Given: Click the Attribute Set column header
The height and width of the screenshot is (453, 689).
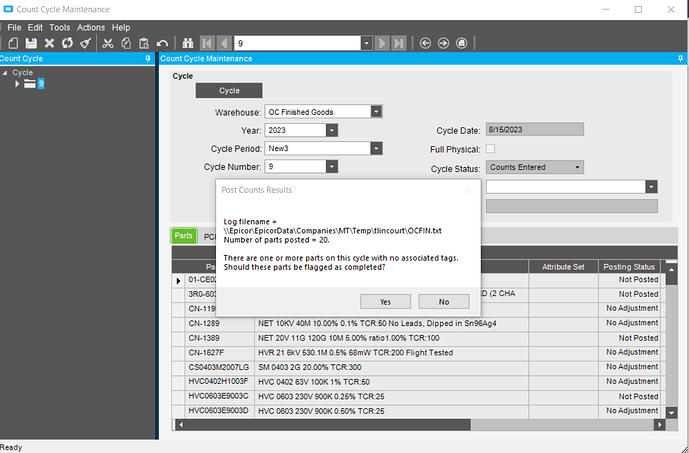Looking at the screenshot, I should [x=563, y=267].
